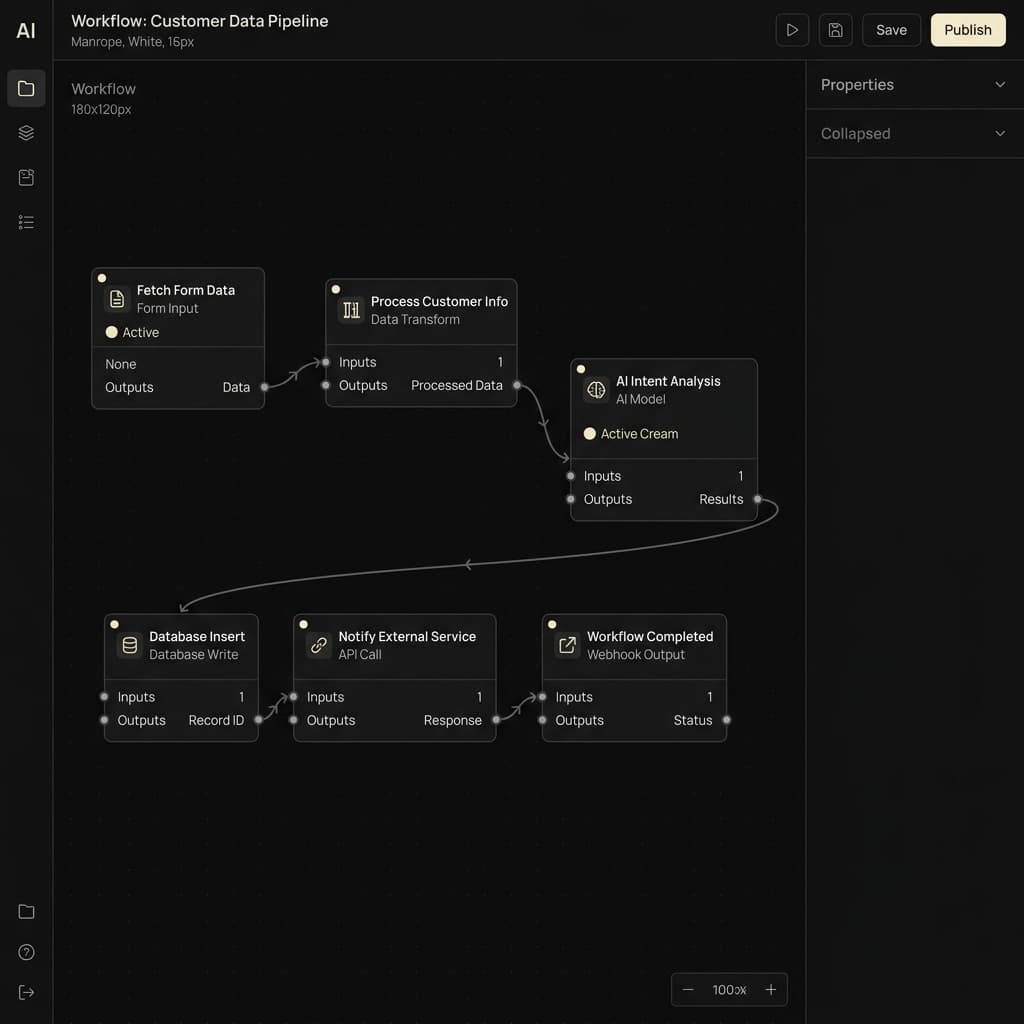Click the AI Intent Analysis brain icon
Viewport: 1024px width, 1024px height.
pyautogui.click(x=596, y=390)
